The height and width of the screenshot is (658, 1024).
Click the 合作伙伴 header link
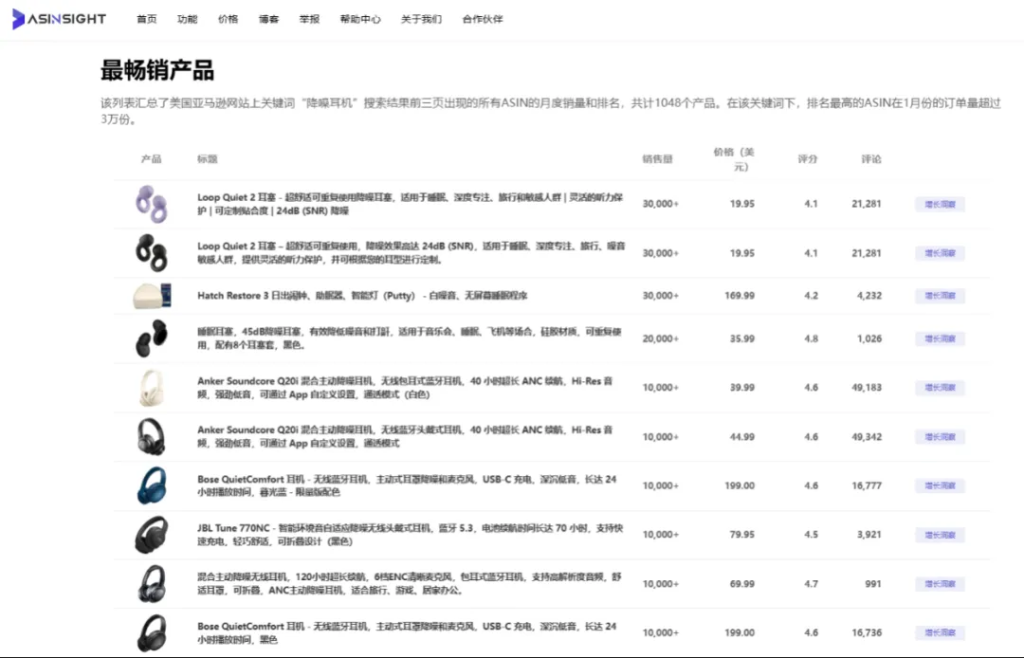(x=483, y=19)
